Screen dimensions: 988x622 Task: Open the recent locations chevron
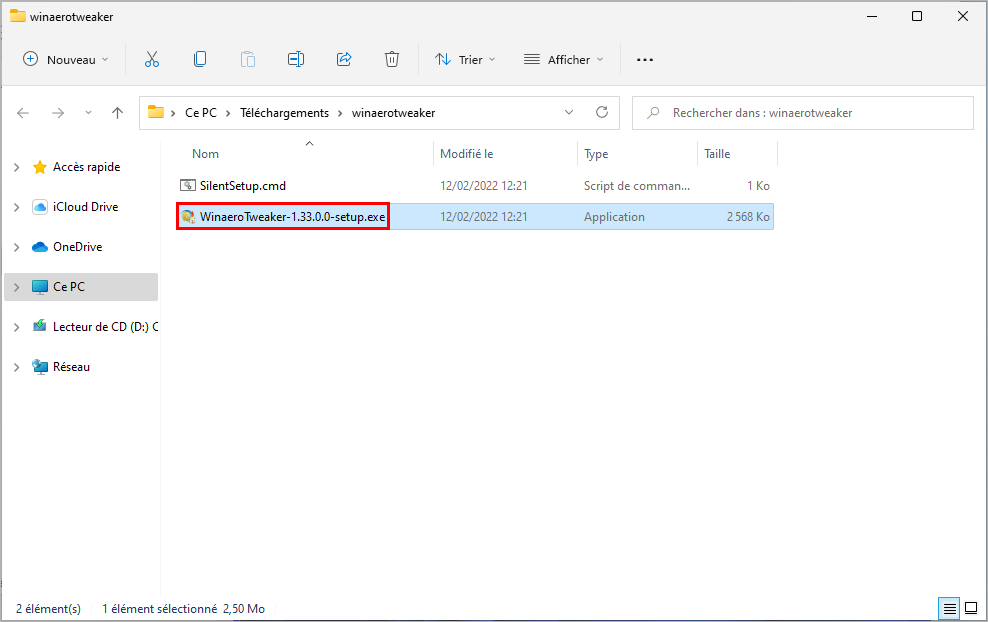[x=88, y=113]
